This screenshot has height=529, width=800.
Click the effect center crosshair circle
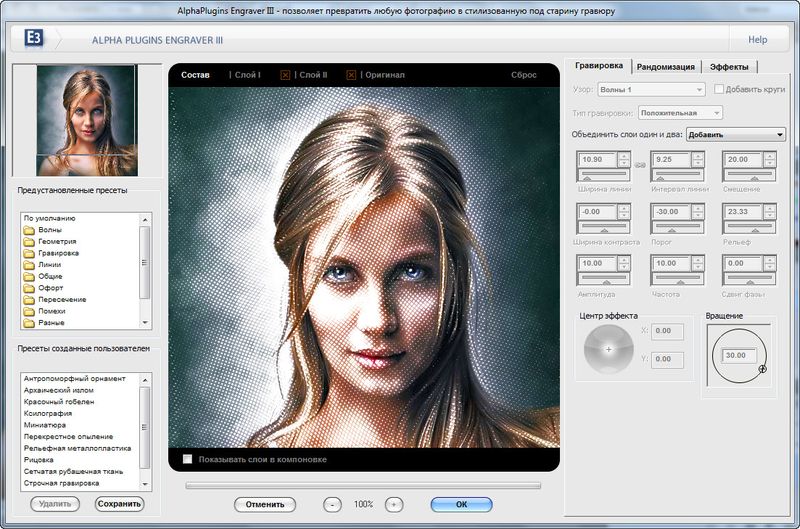[x=608, y=349]
